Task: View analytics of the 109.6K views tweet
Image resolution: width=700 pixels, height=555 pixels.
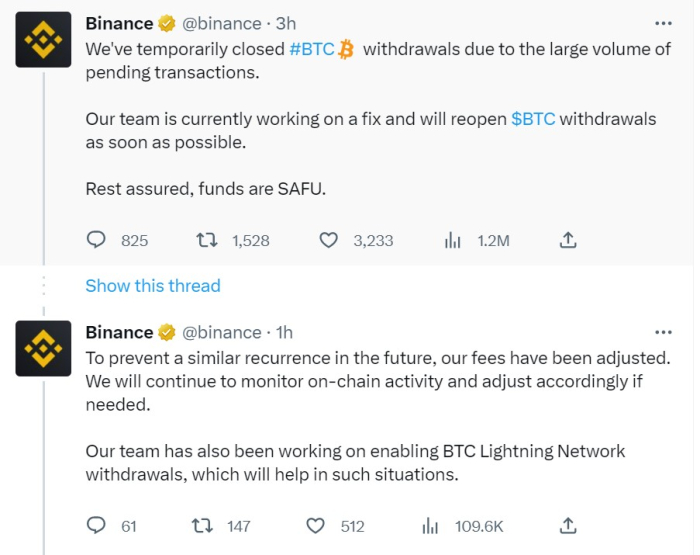Action: pos(431,525)
